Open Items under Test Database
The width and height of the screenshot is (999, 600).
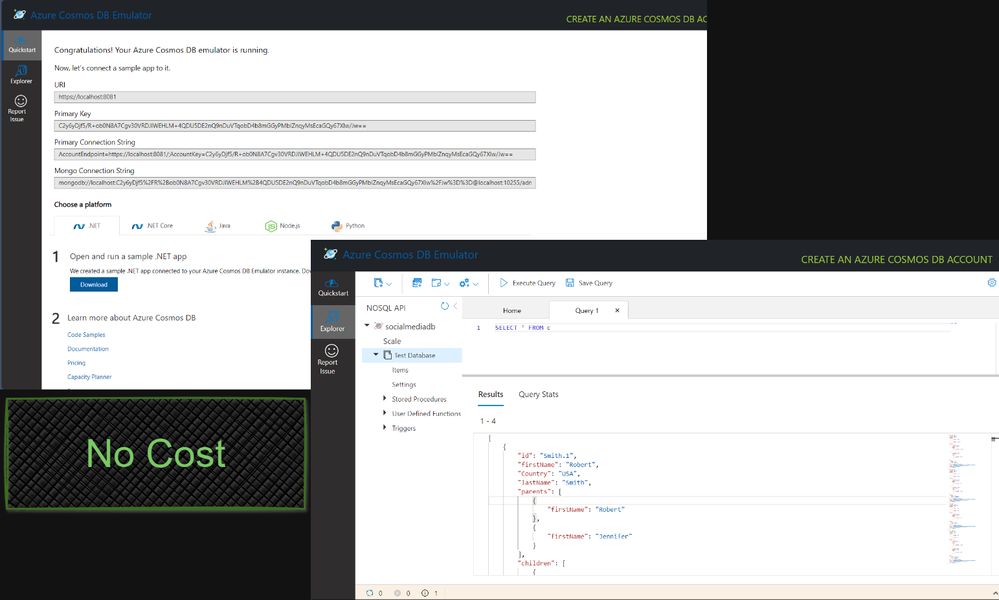(x=400, y=370)
